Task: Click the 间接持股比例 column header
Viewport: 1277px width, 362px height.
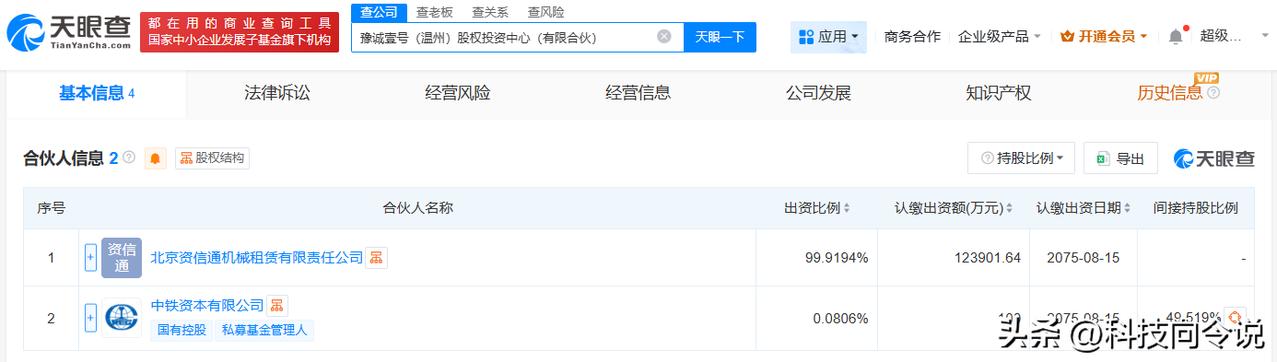Action: [x=1195, y=208]
